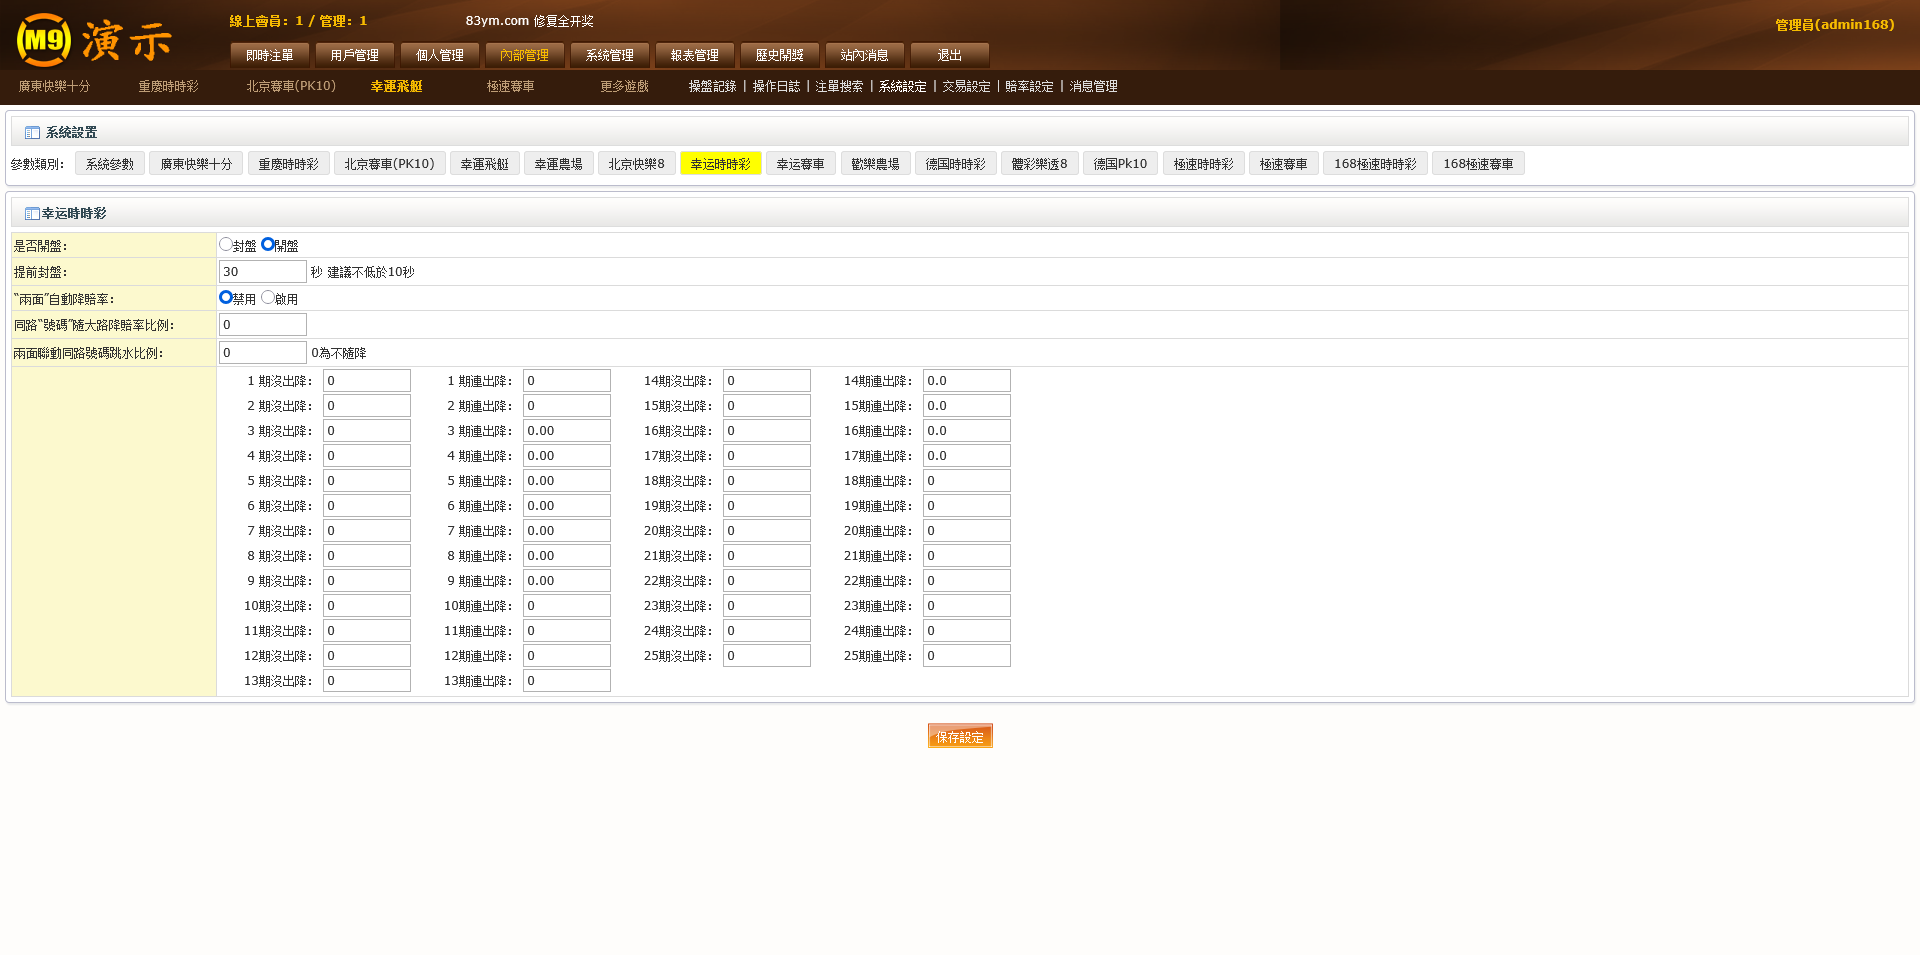Screen dimensions: 1920x955
Task: Select the 168極速賽車 parameter tab
Action: 1477,164
